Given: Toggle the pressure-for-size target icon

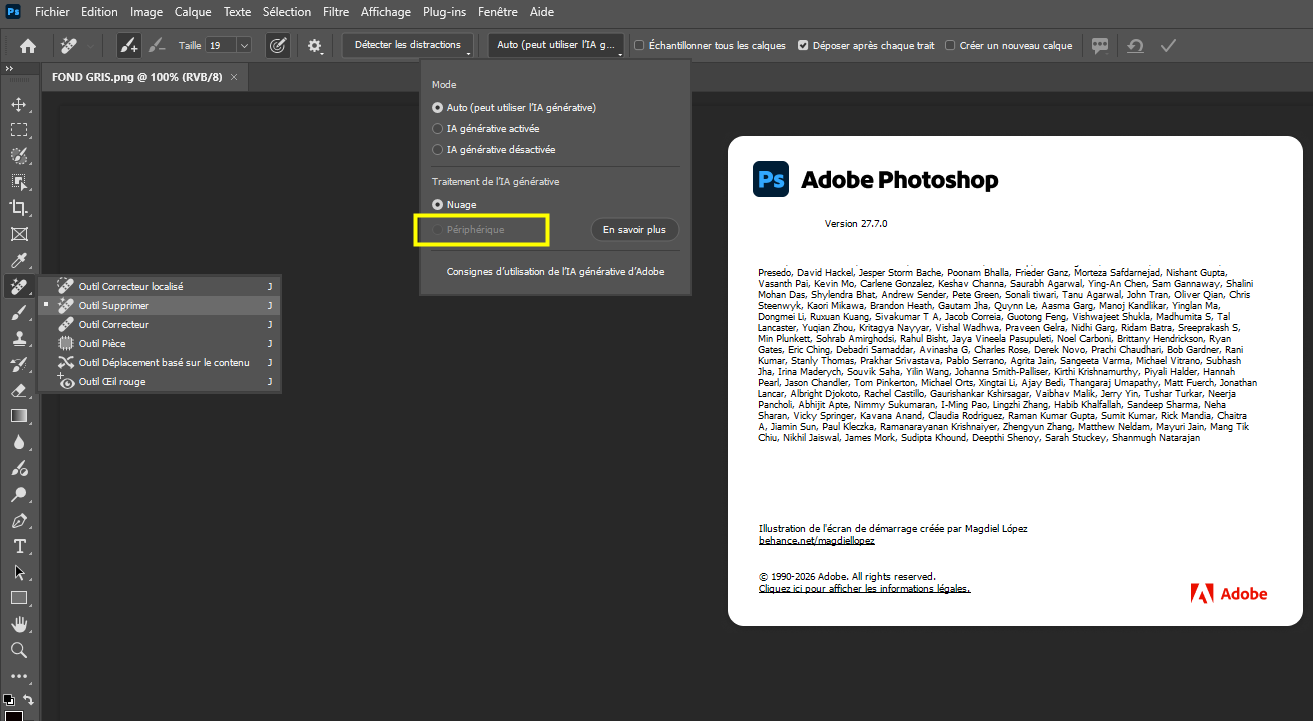Looking at the screenshot, I should (x=279, y=45).
